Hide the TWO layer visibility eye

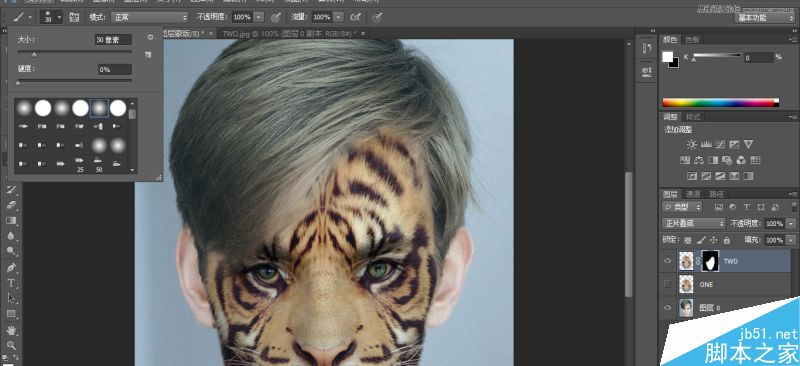667,261
